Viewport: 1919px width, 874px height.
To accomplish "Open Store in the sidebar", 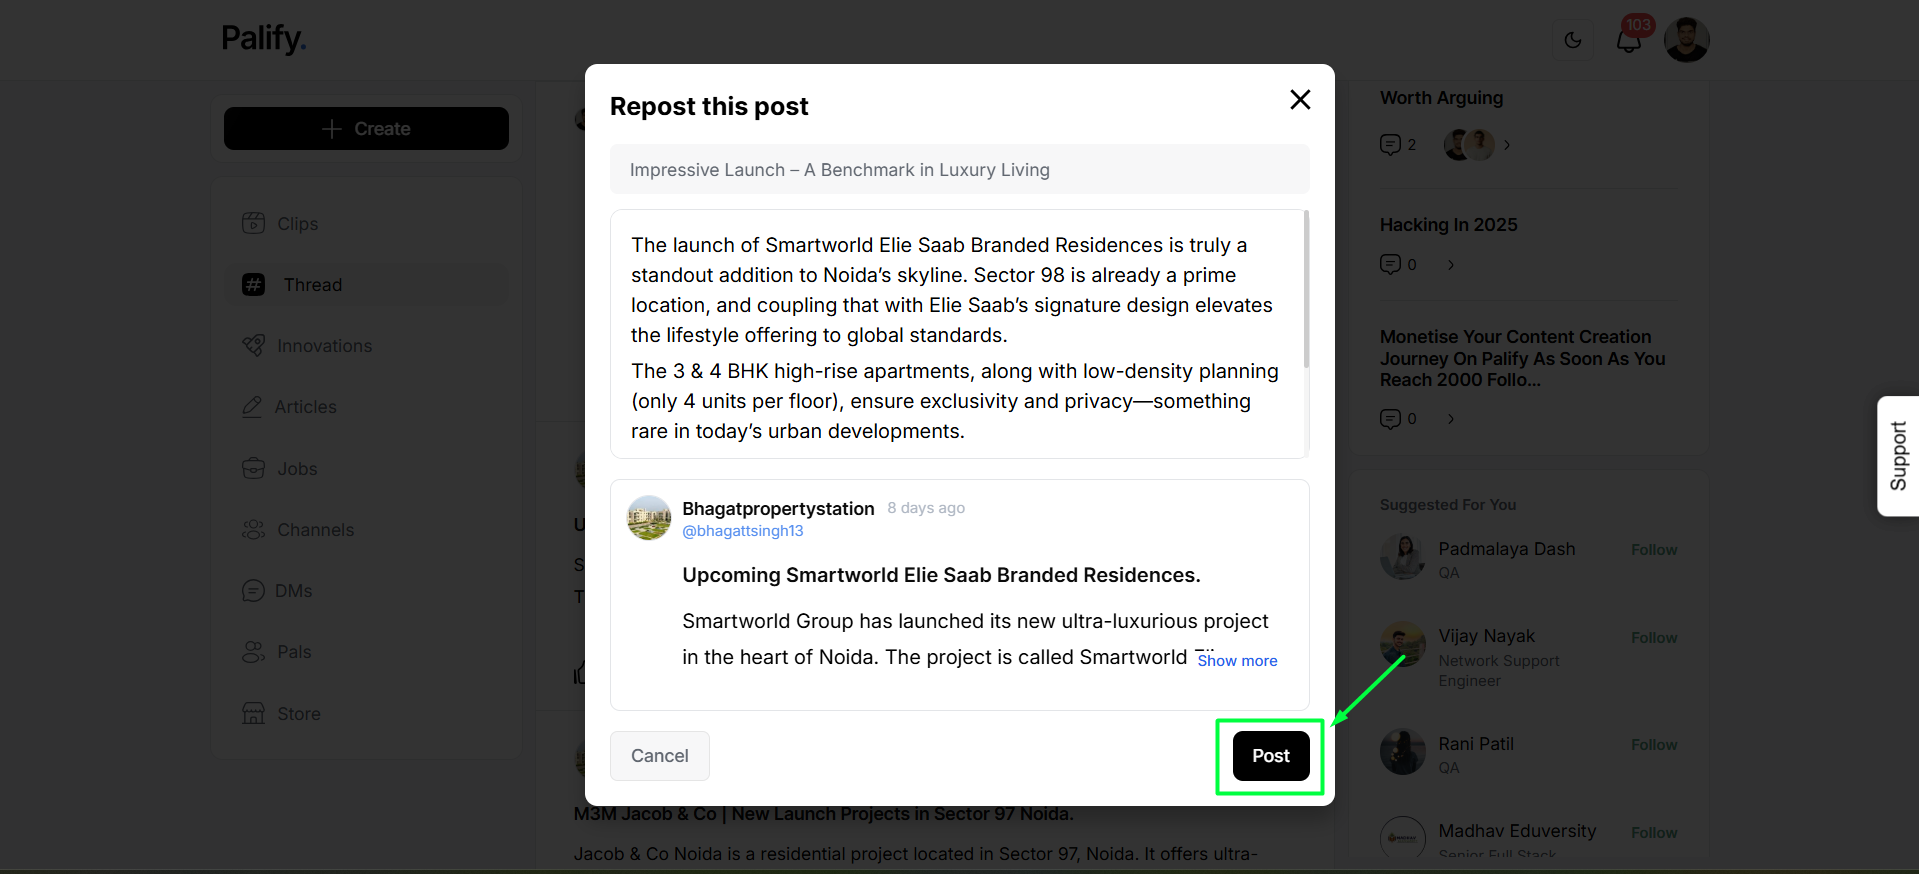I will tap(366, 714).
